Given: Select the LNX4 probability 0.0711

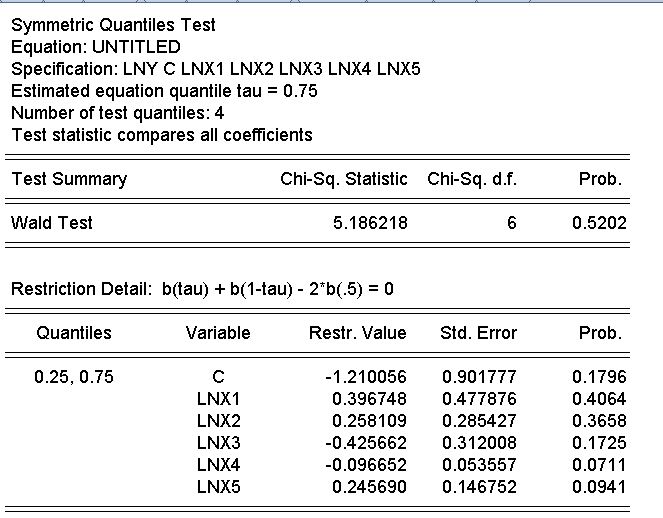Looking at the screenshot, I should pyautogui.click(x=599, y=465).
